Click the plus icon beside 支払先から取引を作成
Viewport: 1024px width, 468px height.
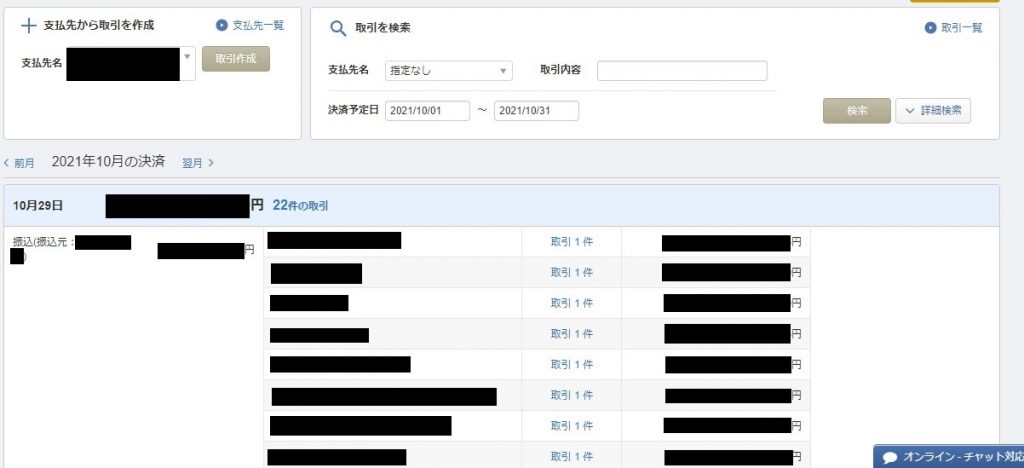tap(28, 25)
